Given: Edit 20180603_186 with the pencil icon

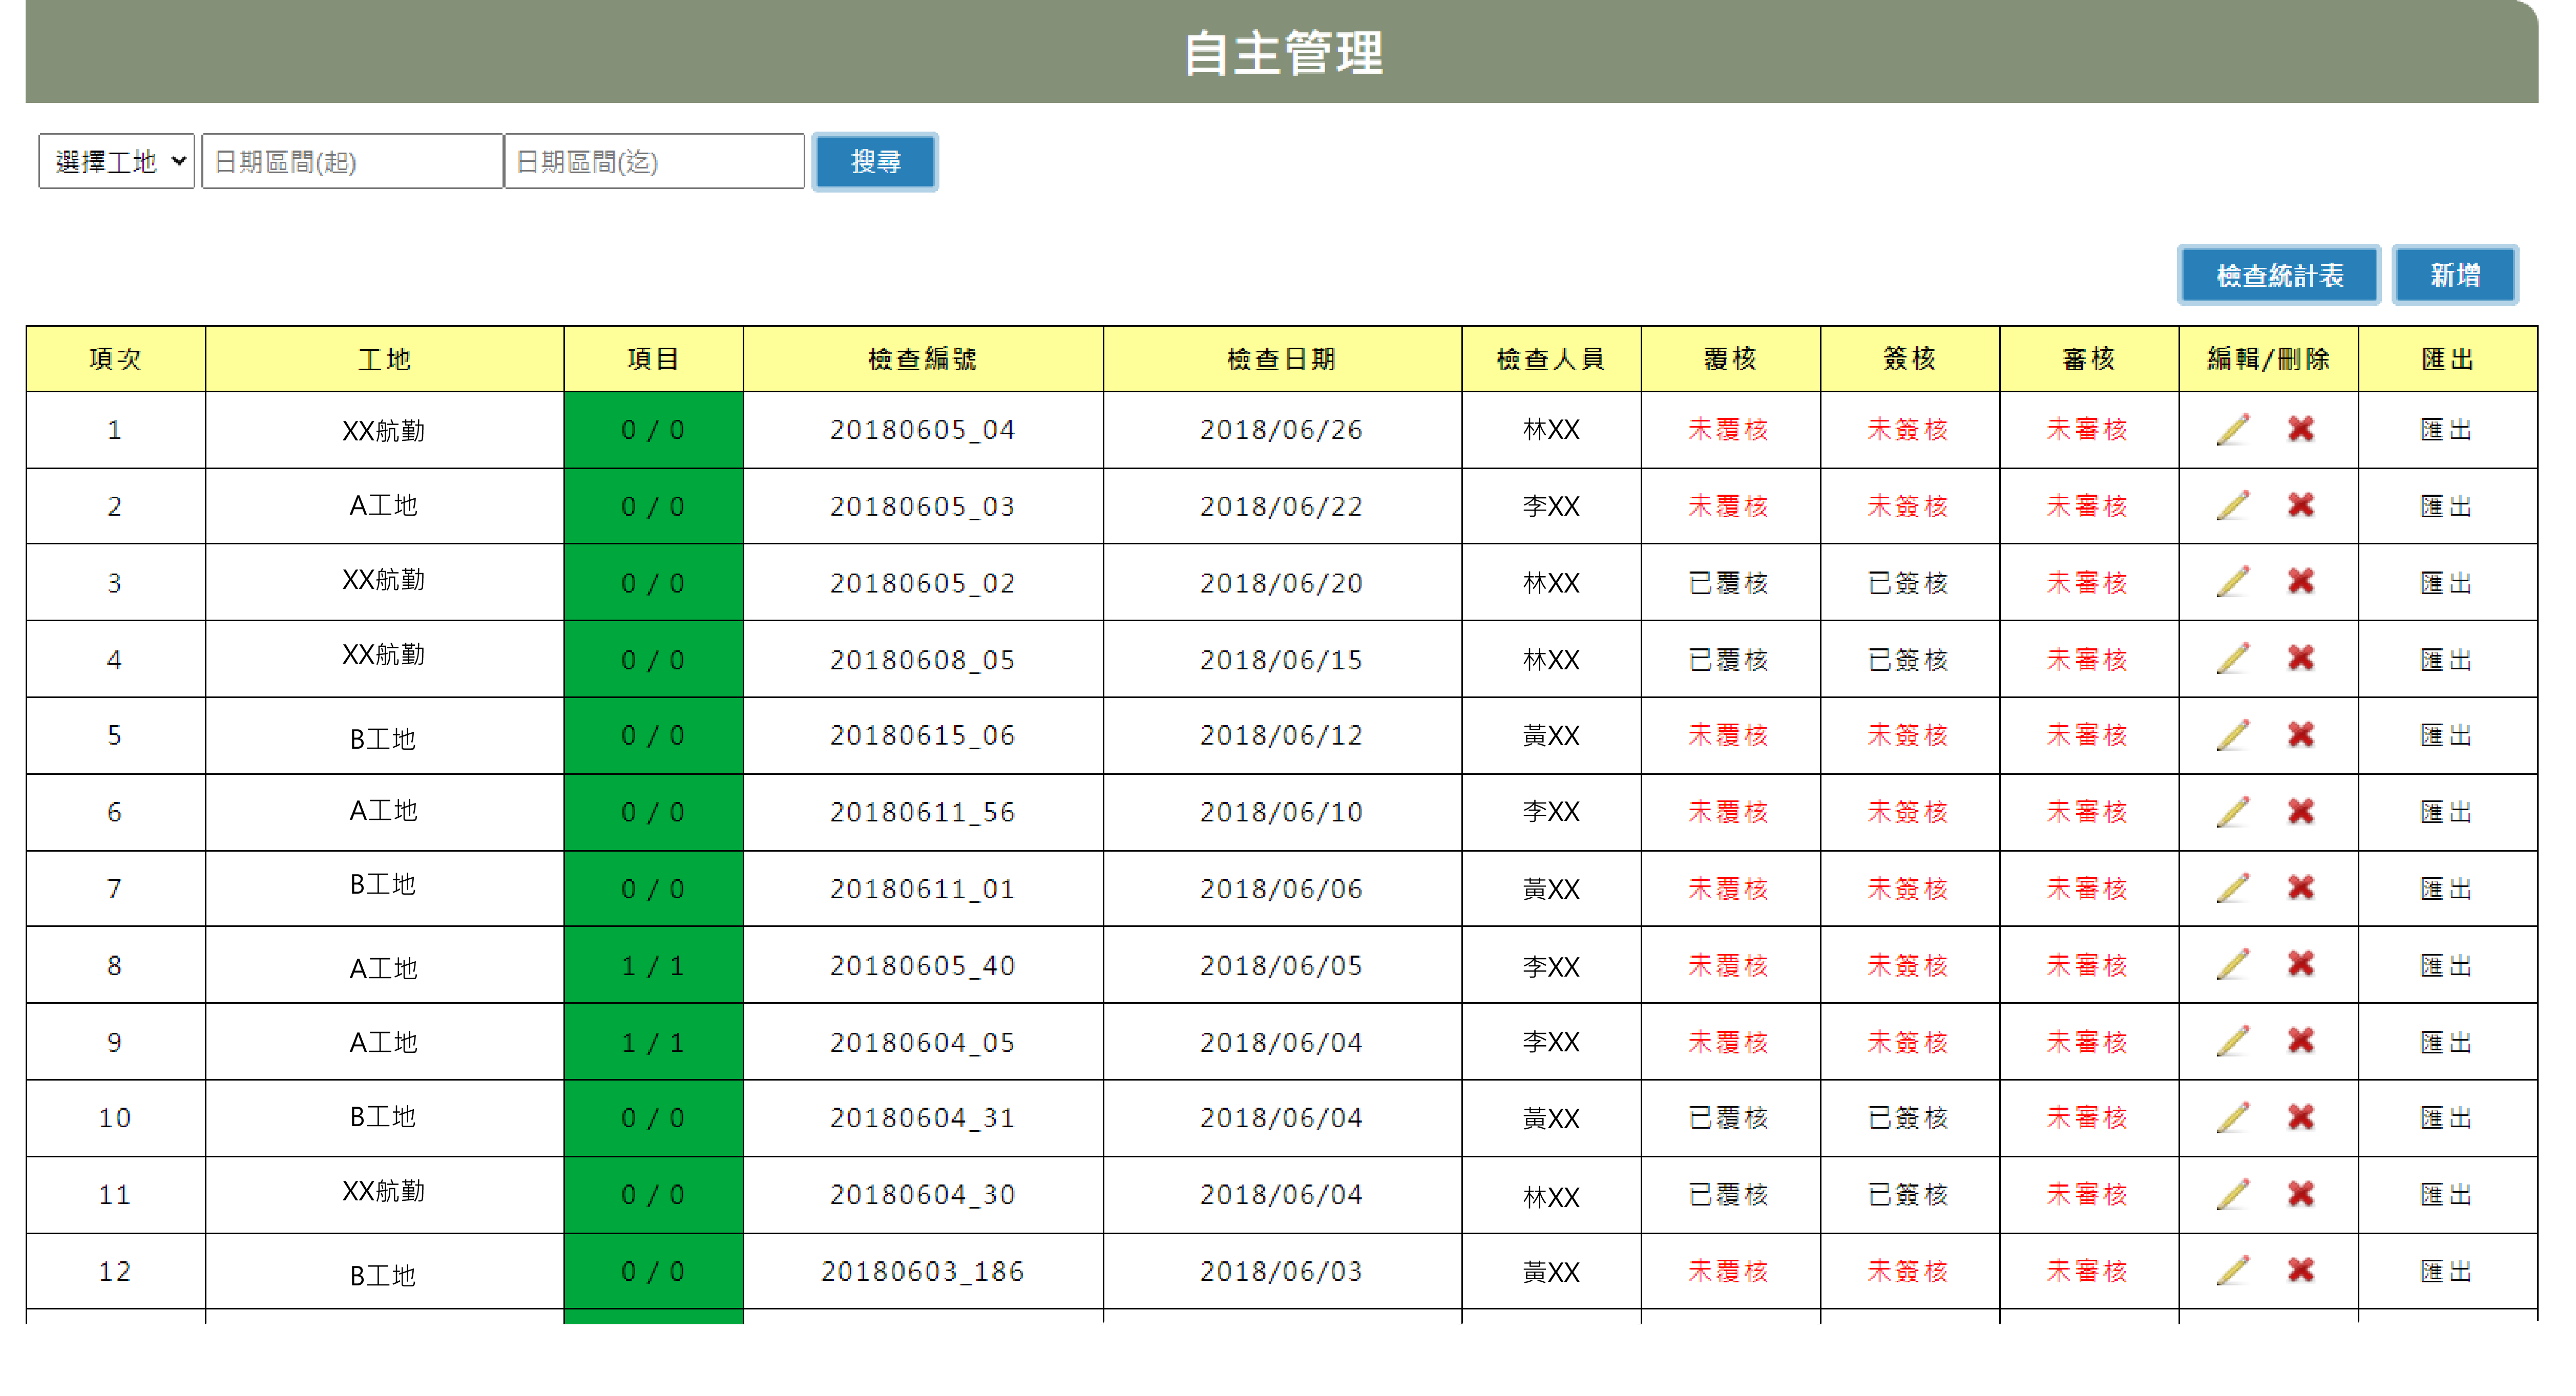Looking at the screenshot, I should click(2233, 1271).
